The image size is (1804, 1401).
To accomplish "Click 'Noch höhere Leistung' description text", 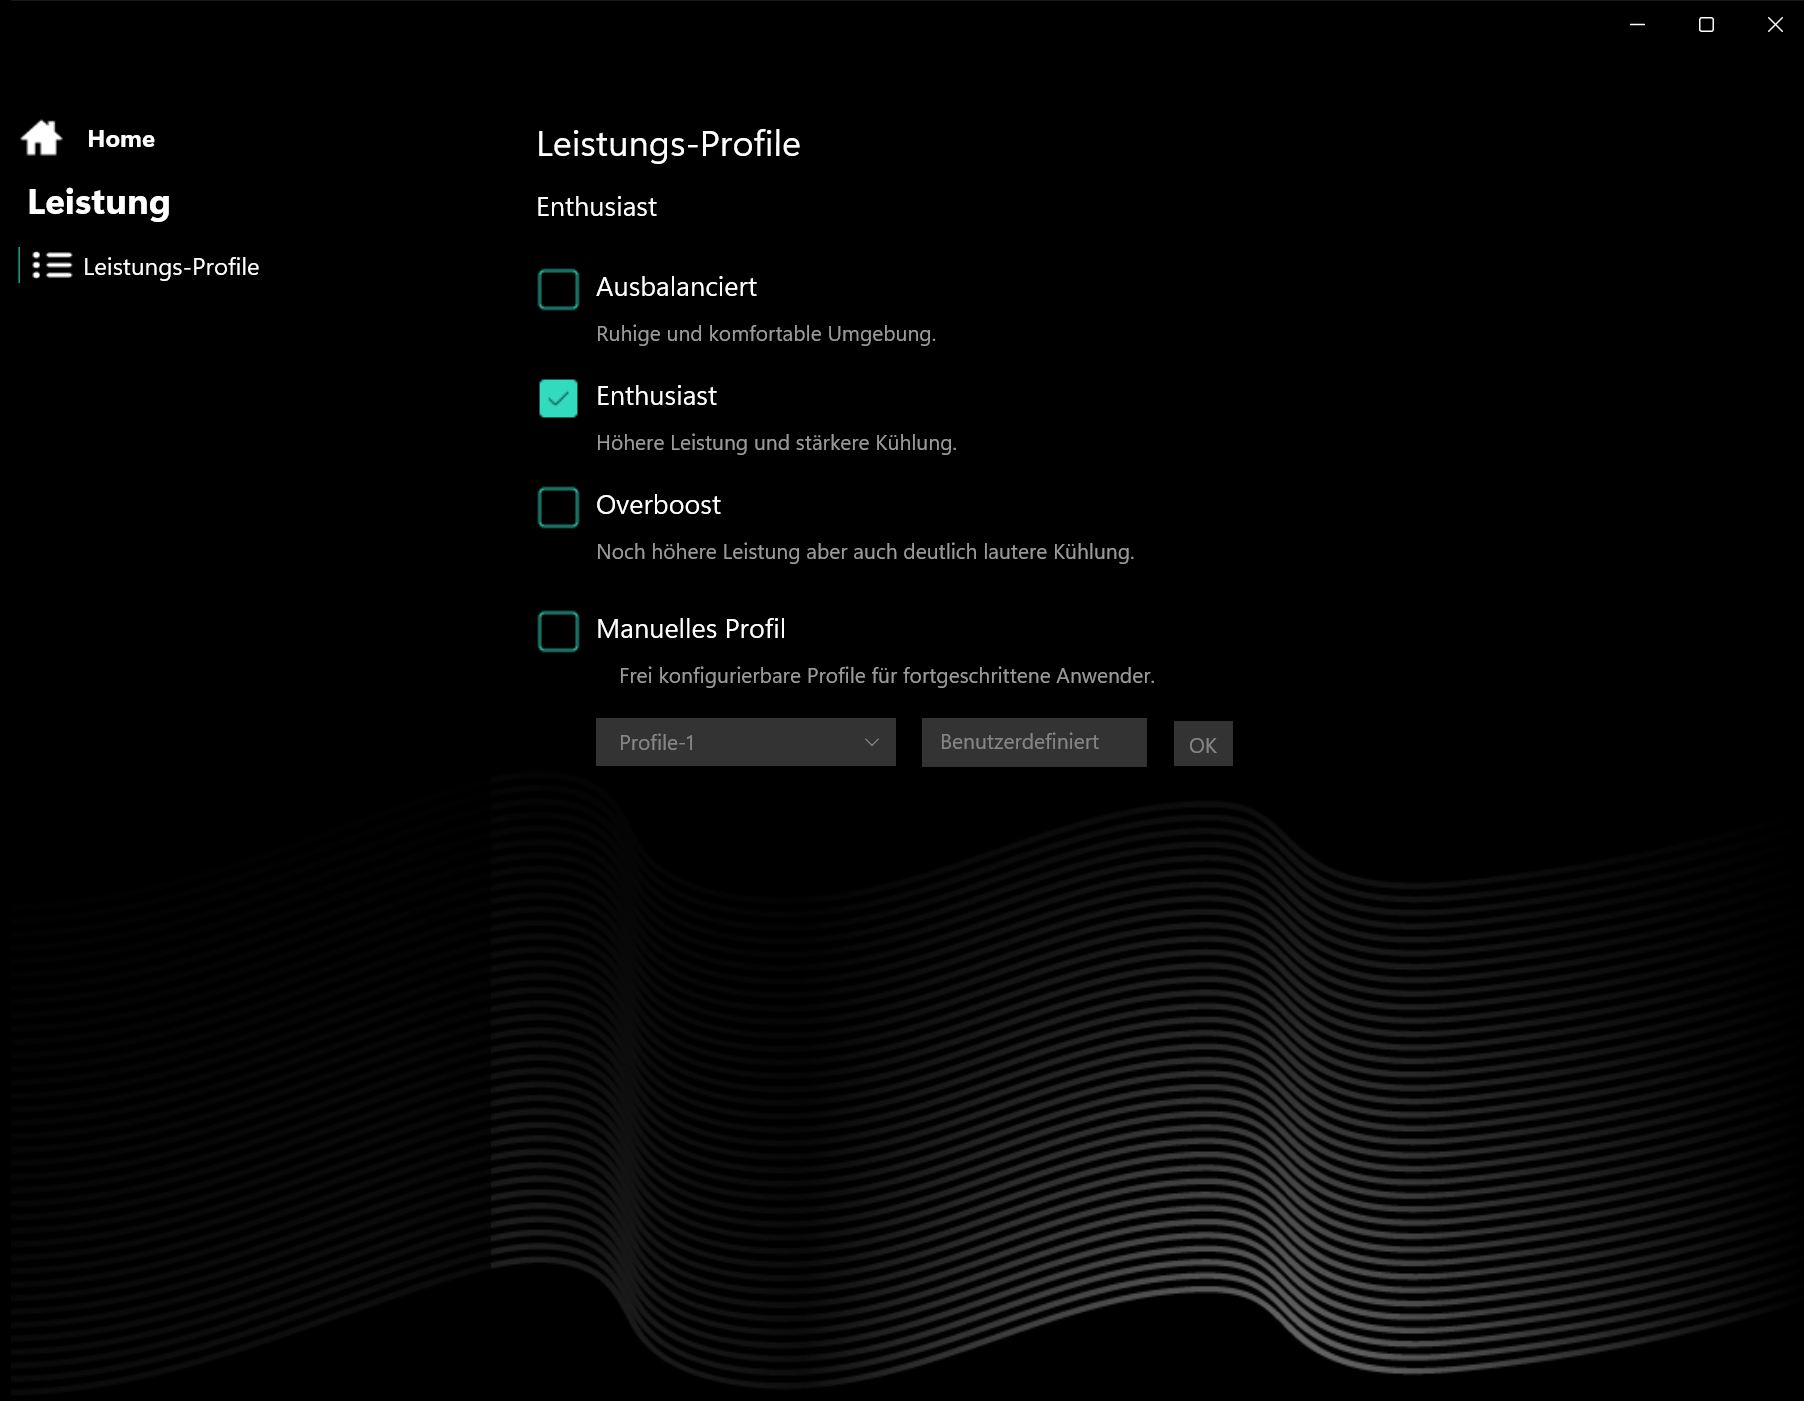I will point(865,552).
